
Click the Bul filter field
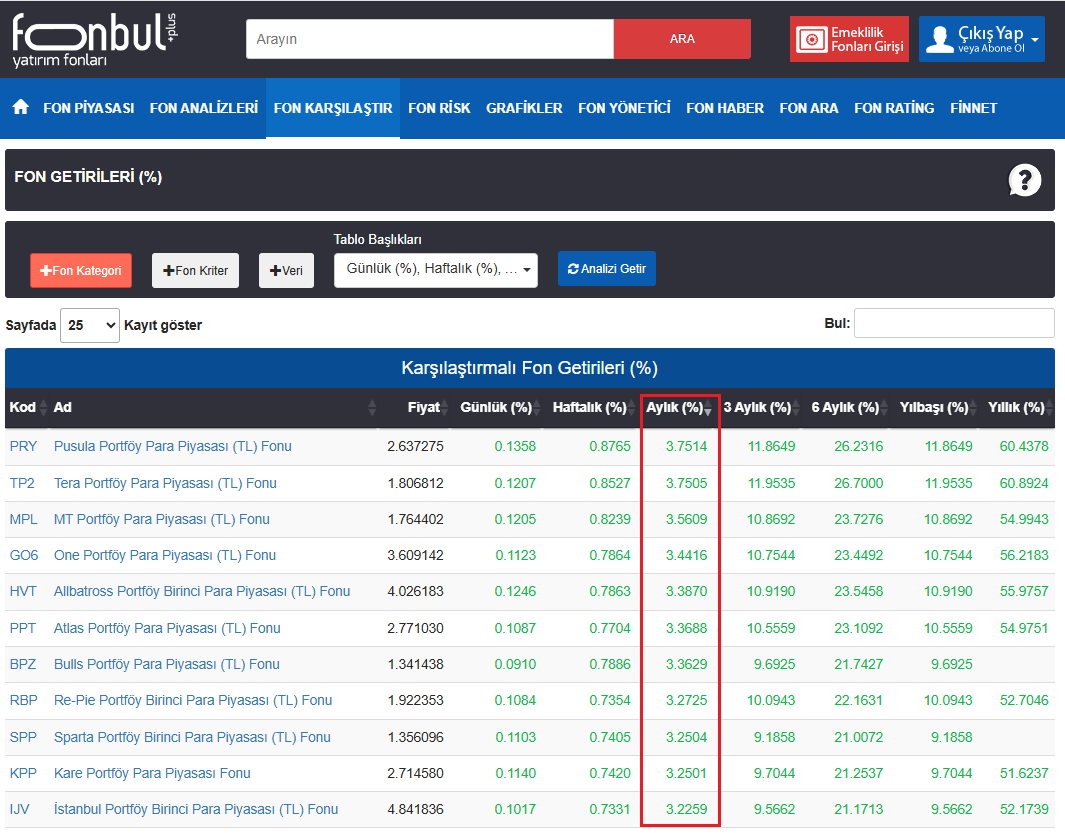point(954,323)
